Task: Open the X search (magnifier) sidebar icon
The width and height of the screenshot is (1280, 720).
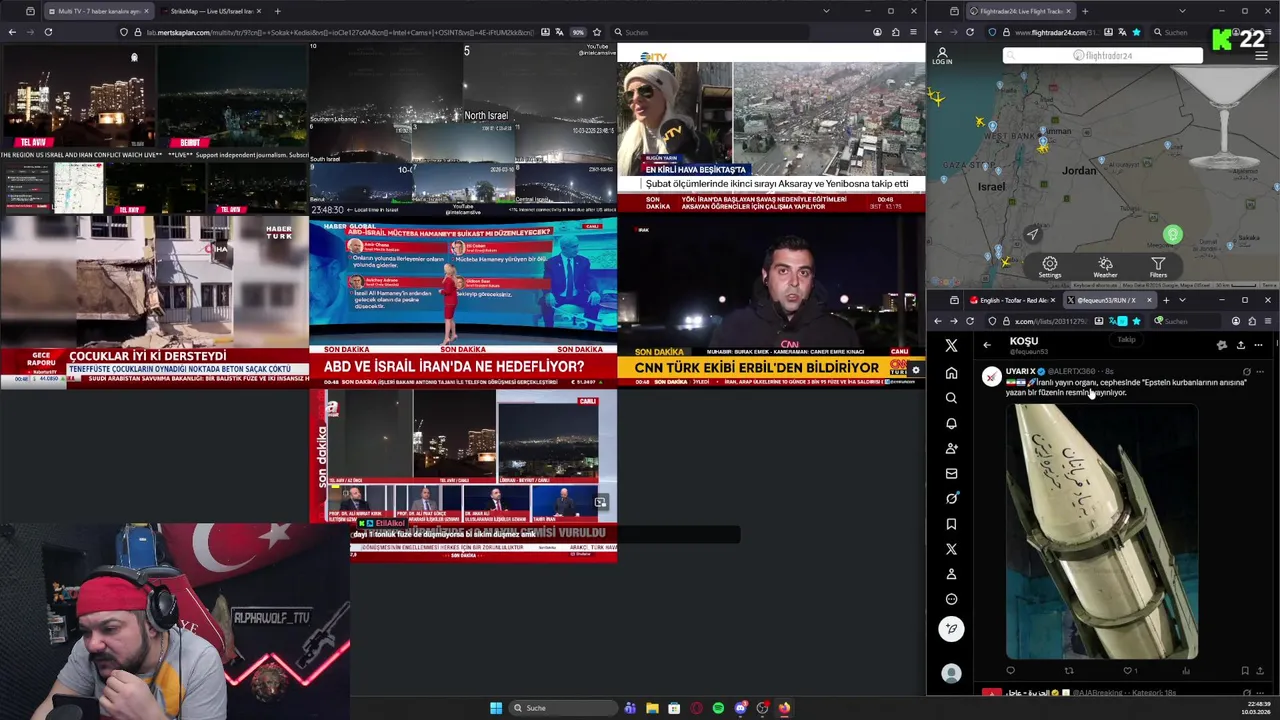Action: point(951,398)
